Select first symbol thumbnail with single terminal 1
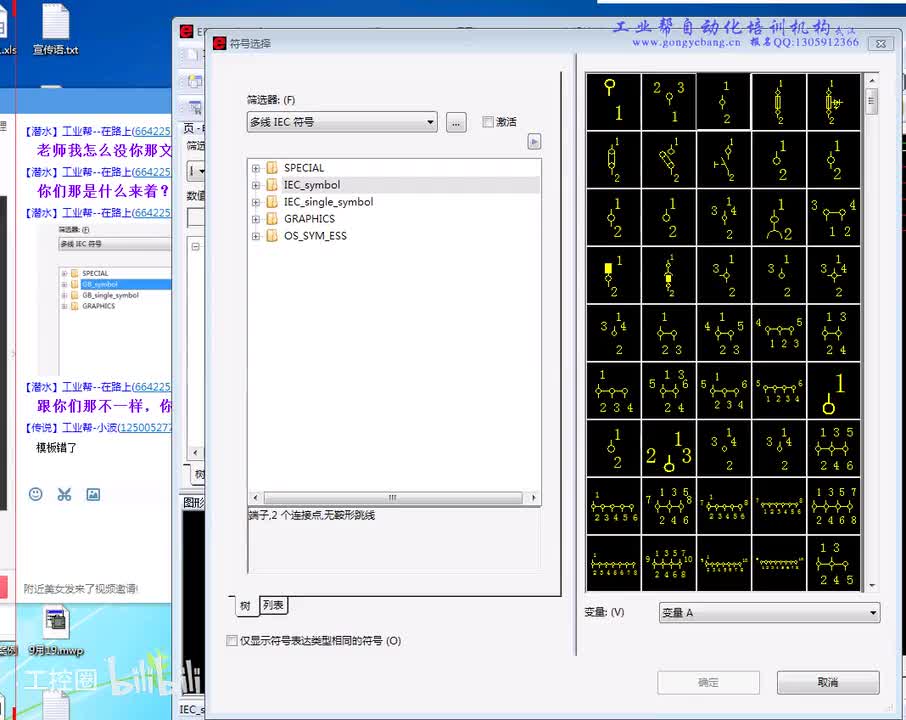This screenshot has width=906, height=720. click(x=614, y=101)
